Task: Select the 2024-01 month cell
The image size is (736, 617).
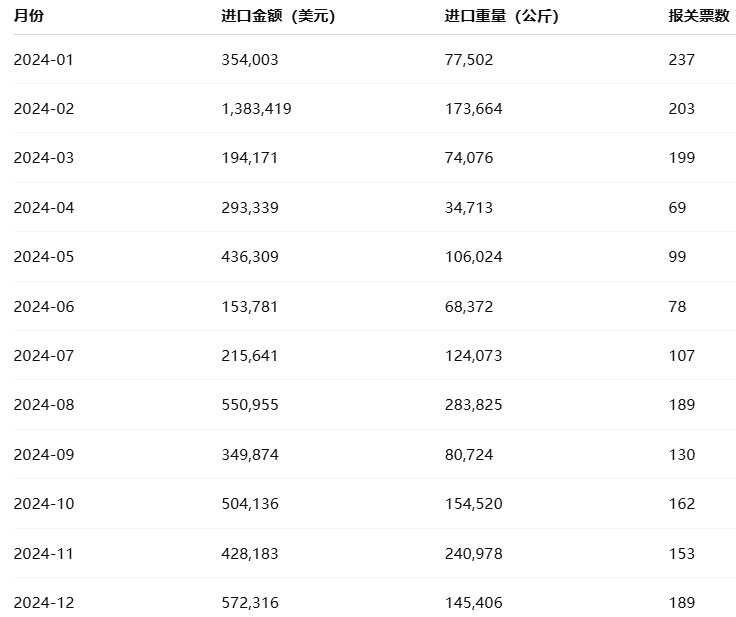Action: 44,60
